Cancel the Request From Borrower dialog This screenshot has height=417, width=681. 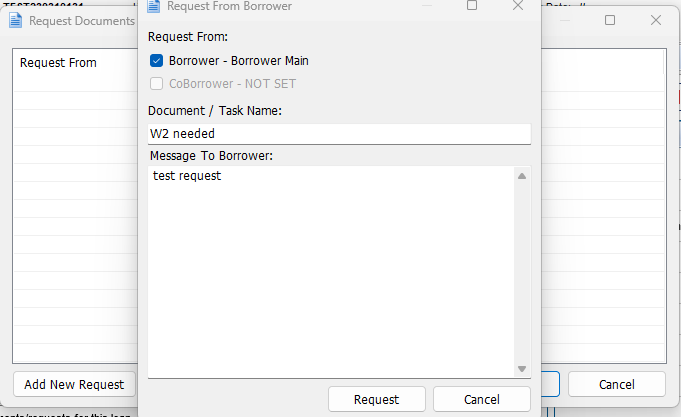[482, 399]
